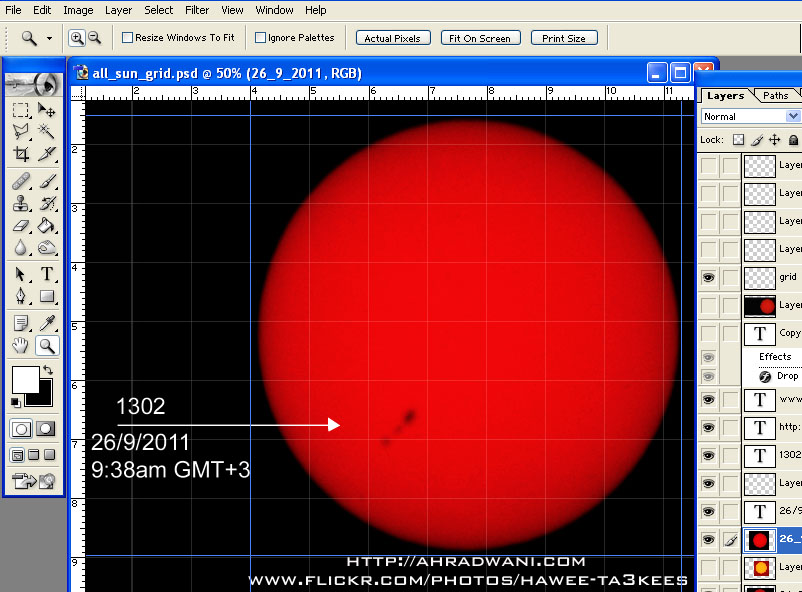This screenshot has width=802, height=592.
Task: Click the white foreground color swatch
Action: coord(25,379)
